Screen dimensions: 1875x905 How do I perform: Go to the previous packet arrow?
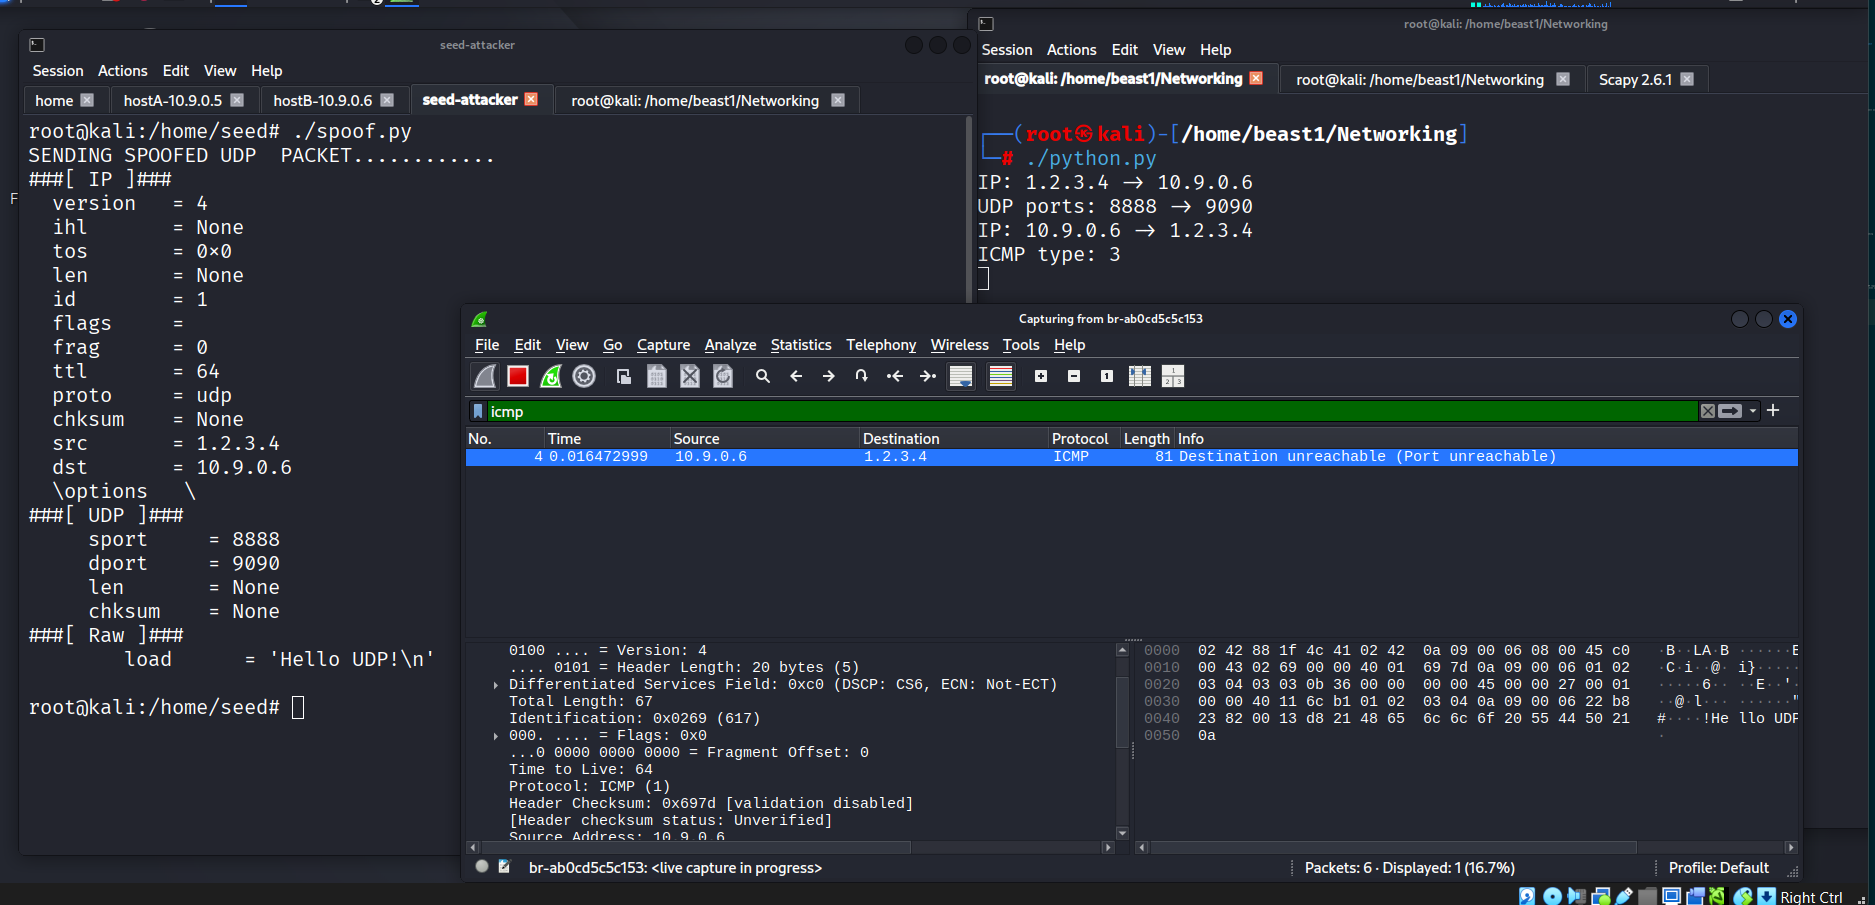tap(796, 376)
